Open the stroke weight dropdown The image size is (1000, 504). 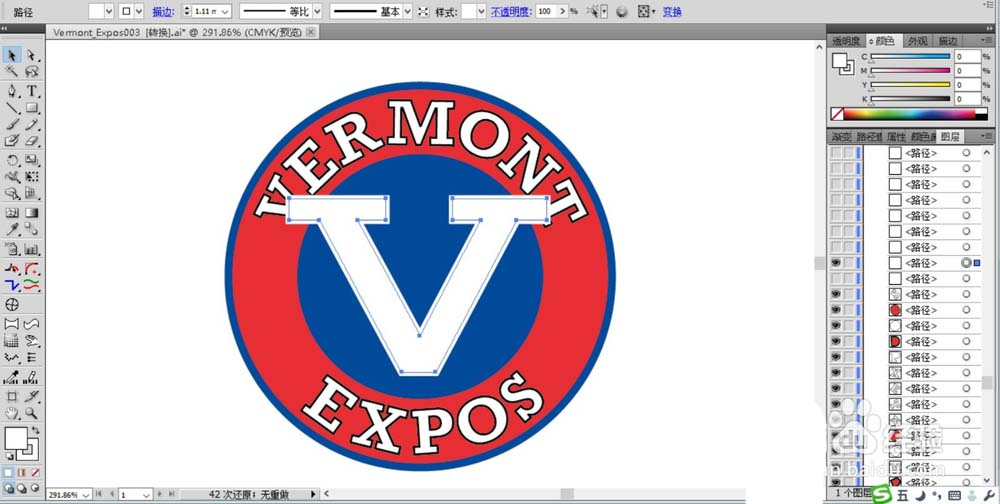tap(227, 11)
